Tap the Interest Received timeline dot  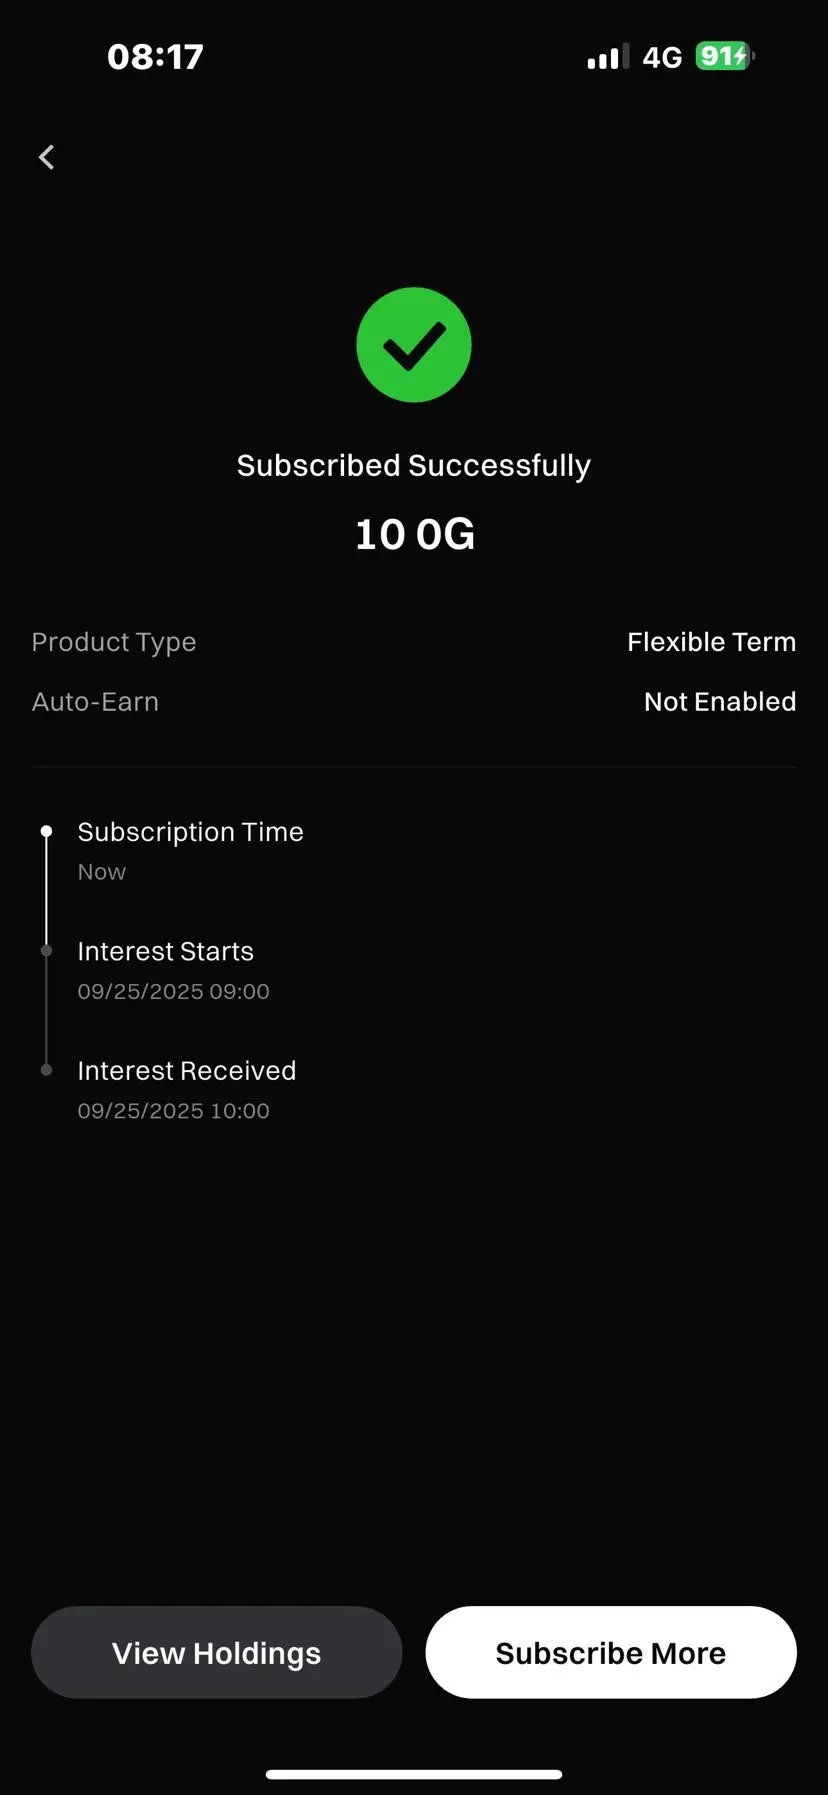pos(46,1070)
